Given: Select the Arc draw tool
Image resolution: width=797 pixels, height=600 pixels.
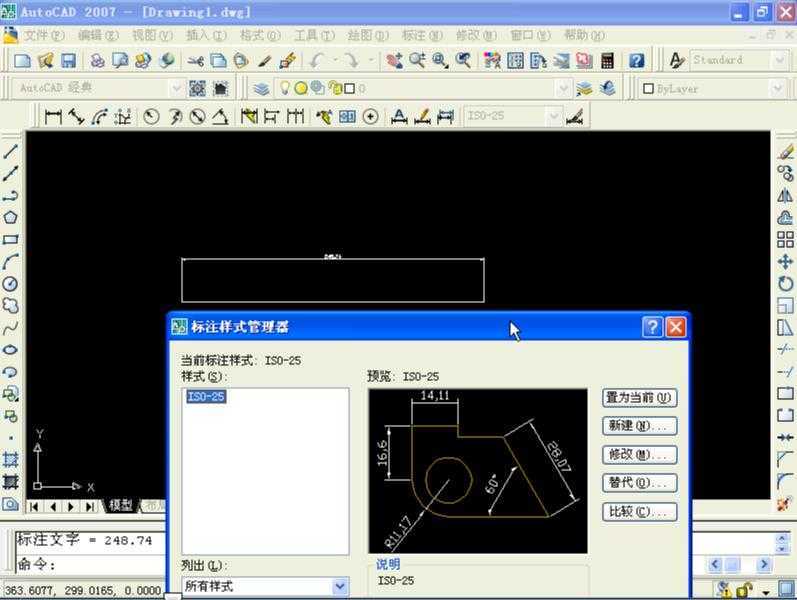Looking at the screenshot, I should pos(11,262).
